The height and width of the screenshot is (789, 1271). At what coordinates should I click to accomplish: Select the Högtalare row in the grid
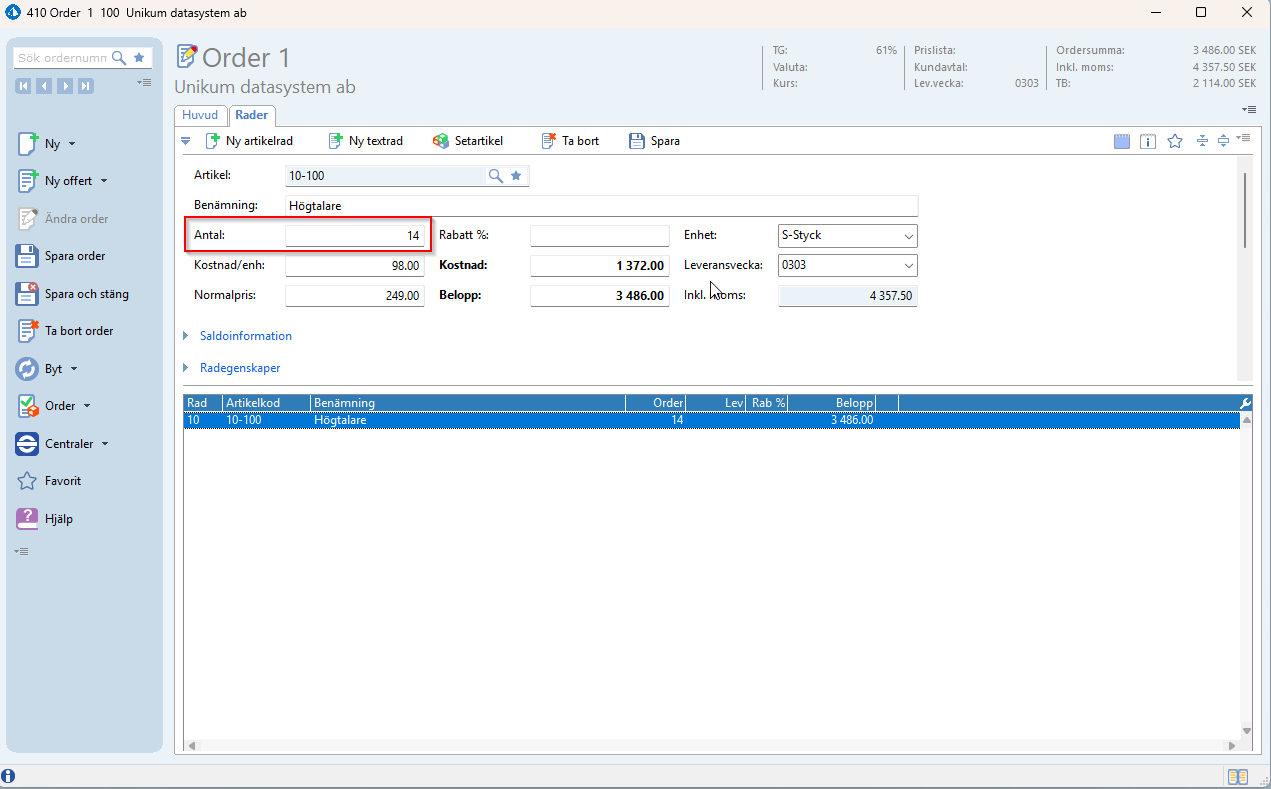pyautogui.click(x=340, y=420)
